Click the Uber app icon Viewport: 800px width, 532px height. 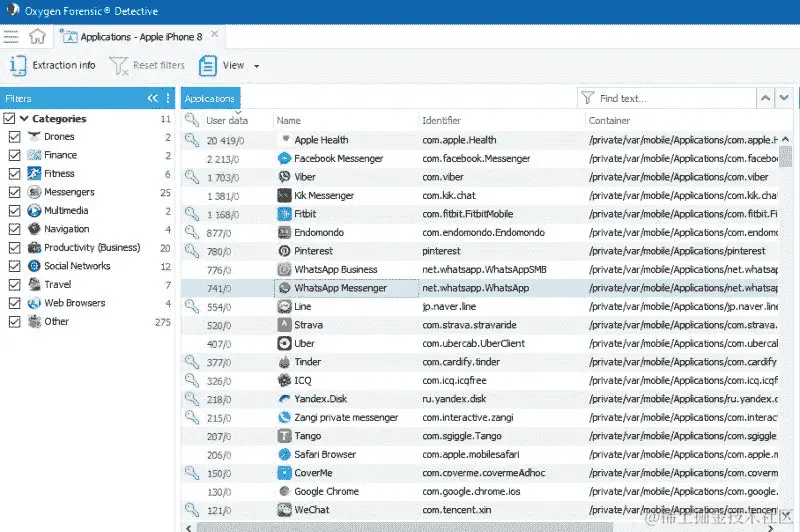[x=284, y=343]
